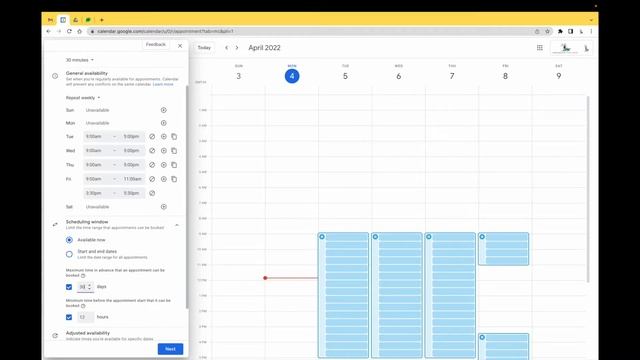
Task: Click the days stepper arrows
Action: point(90,287)
